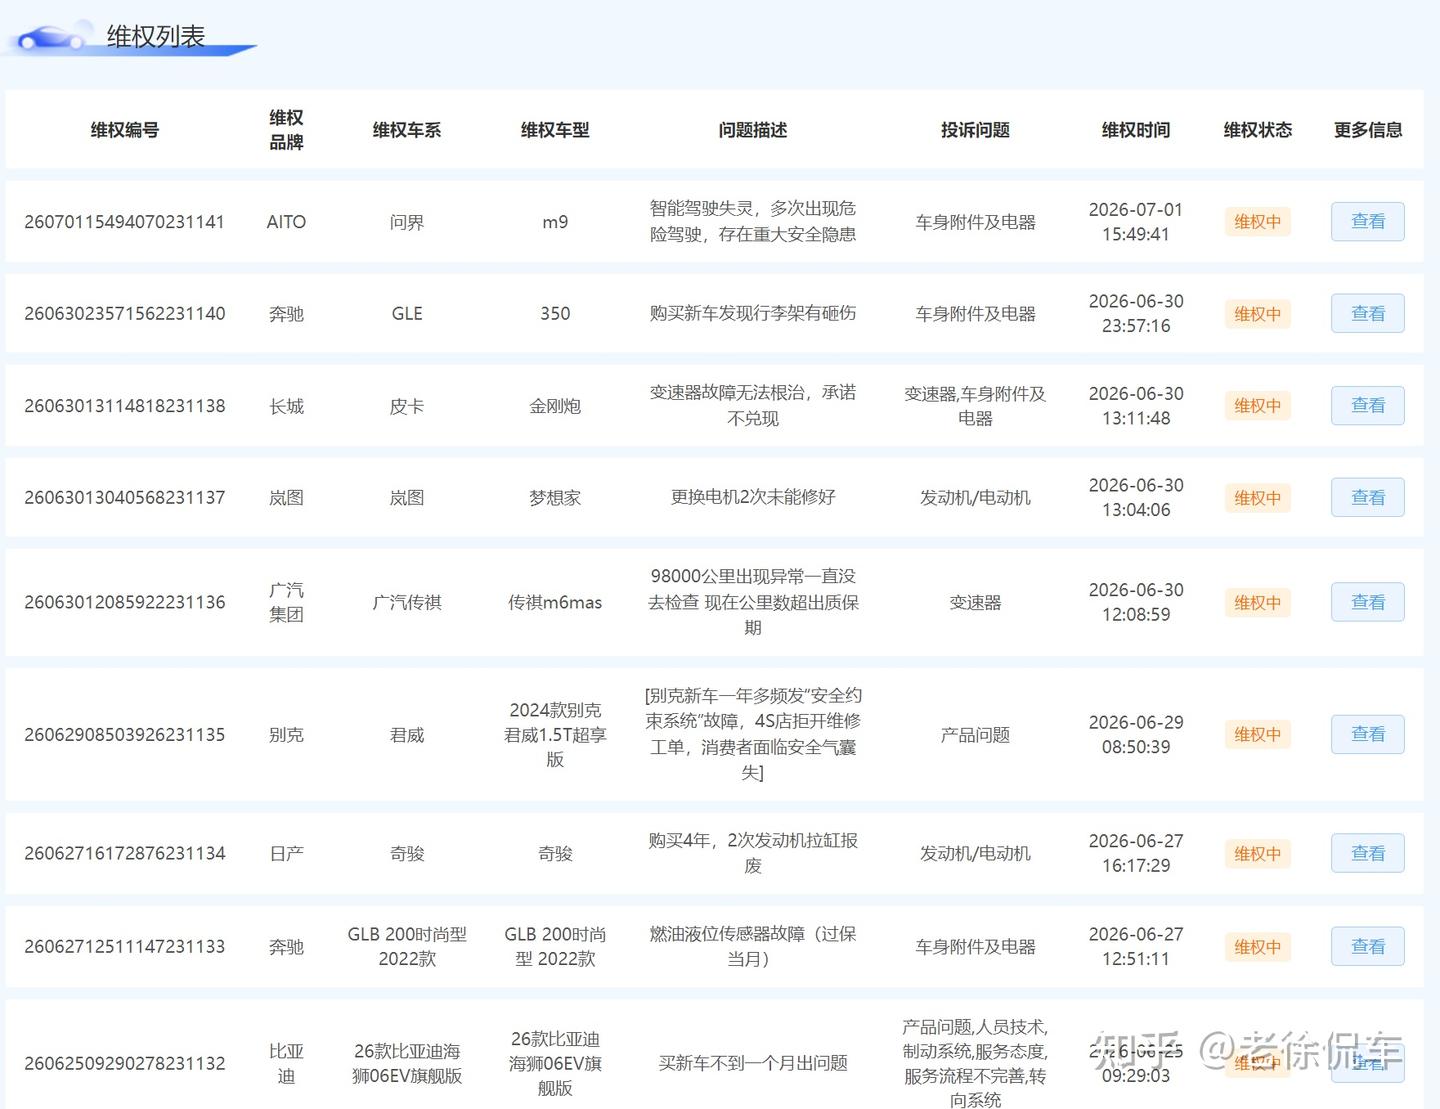
Task: Click the 广汽集团 brand cell
Action: [286, 603]
